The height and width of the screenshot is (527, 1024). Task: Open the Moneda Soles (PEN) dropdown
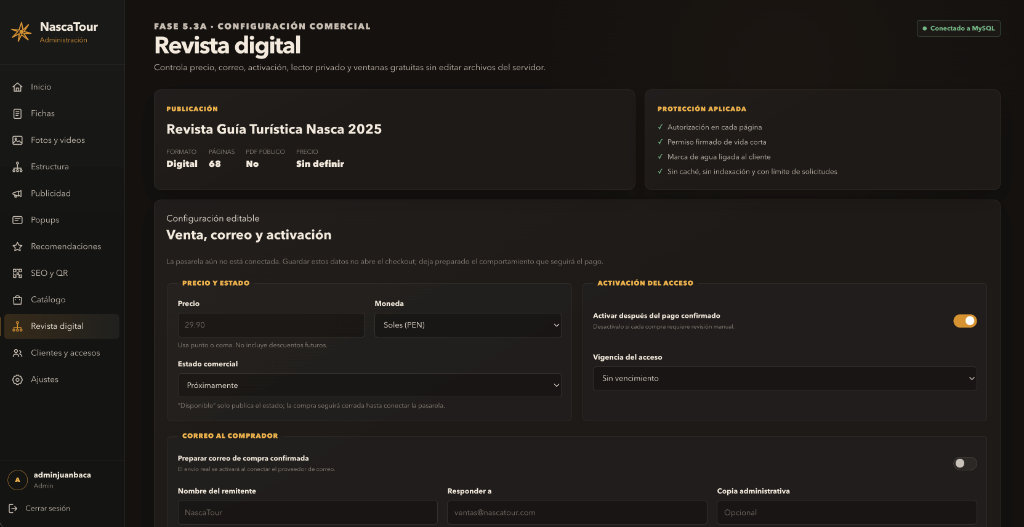pyautogui.click(x=468, y=325)
